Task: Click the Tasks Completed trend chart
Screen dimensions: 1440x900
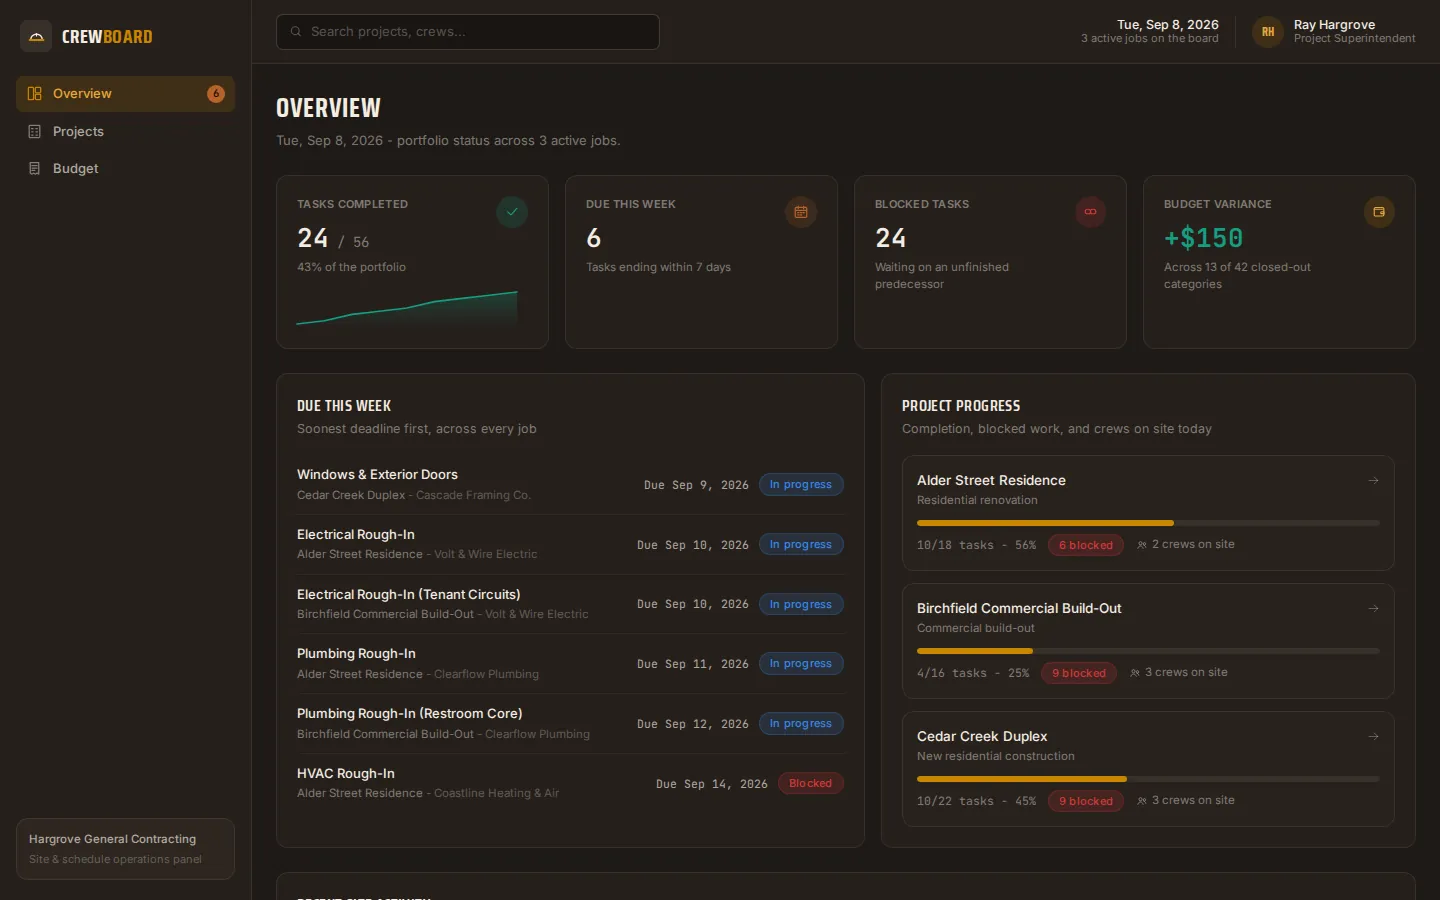Action: click(407, 308)
